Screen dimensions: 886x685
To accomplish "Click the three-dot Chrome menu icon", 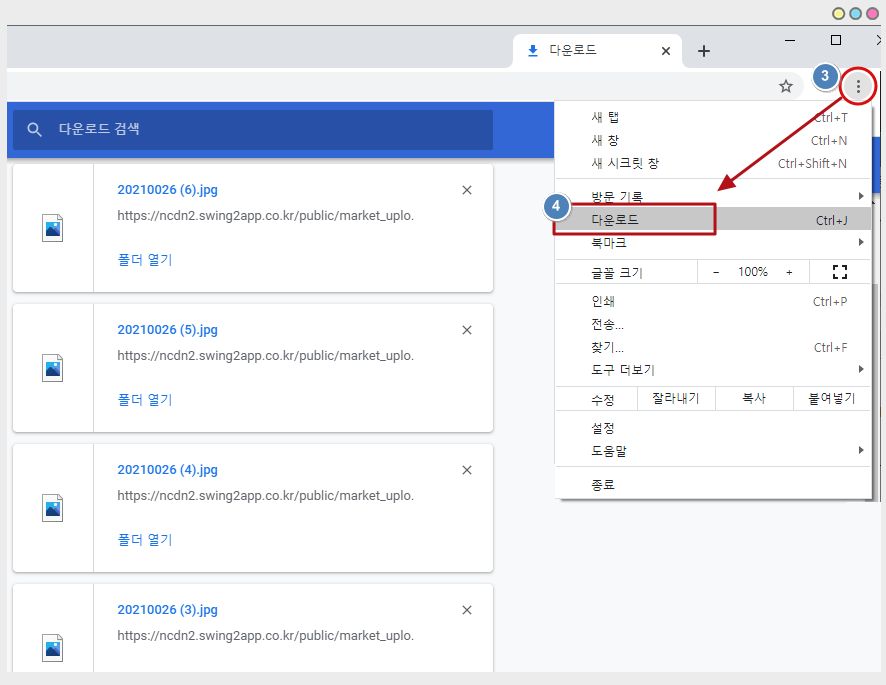I will click(858, 87).
